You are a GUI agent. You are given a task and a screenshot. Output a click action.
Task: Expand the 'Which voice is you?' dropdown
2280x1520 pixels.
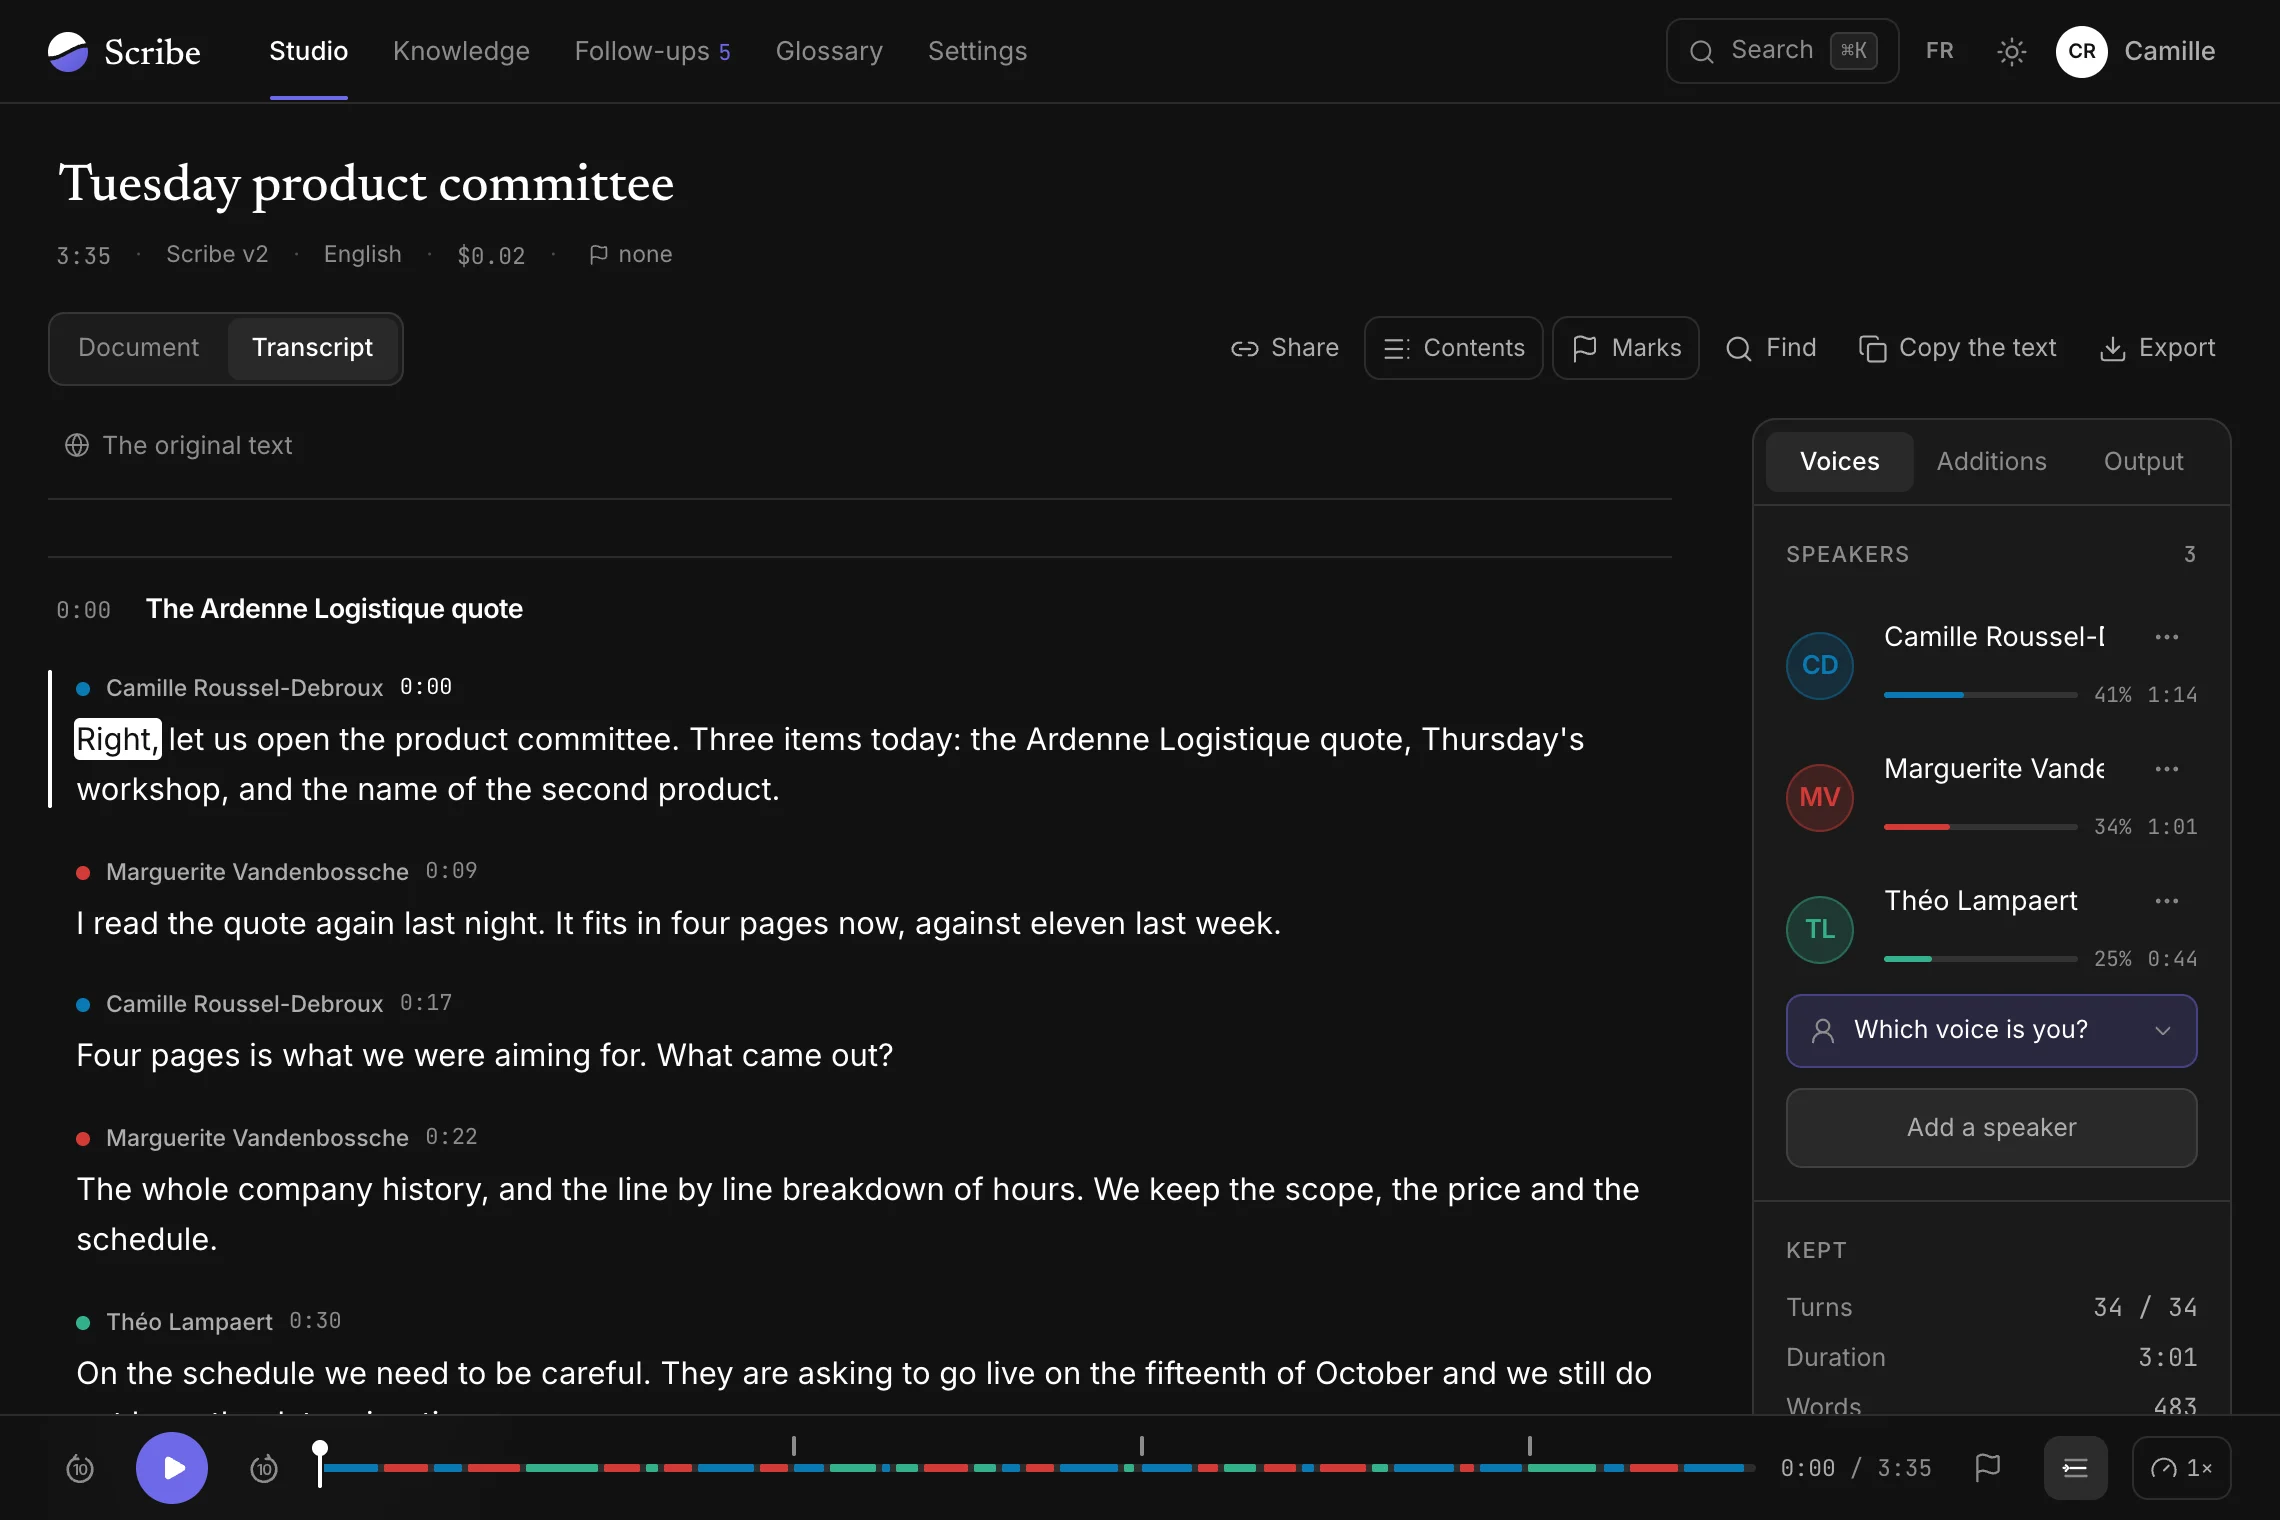tap(1991, 1030)
